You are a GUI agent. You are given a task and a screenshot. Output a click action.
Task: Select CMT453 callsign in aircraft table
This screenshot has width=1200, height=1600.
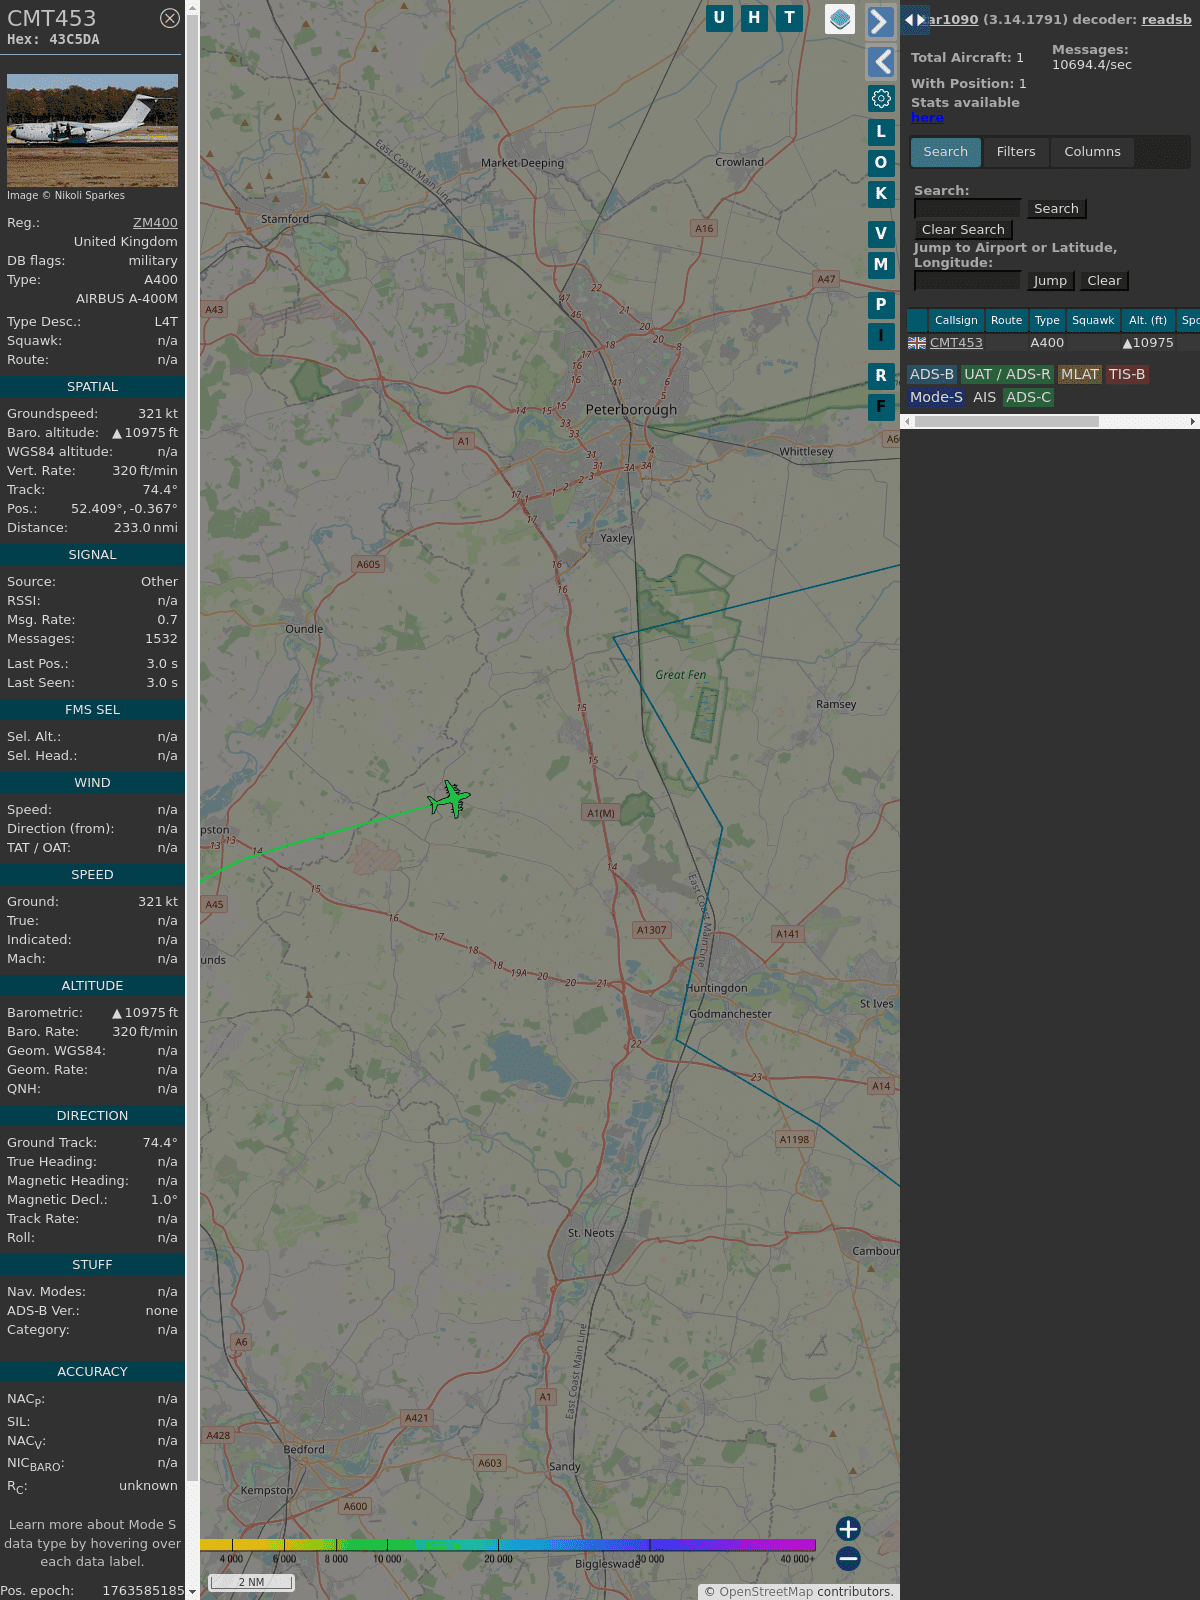(956, 342)
